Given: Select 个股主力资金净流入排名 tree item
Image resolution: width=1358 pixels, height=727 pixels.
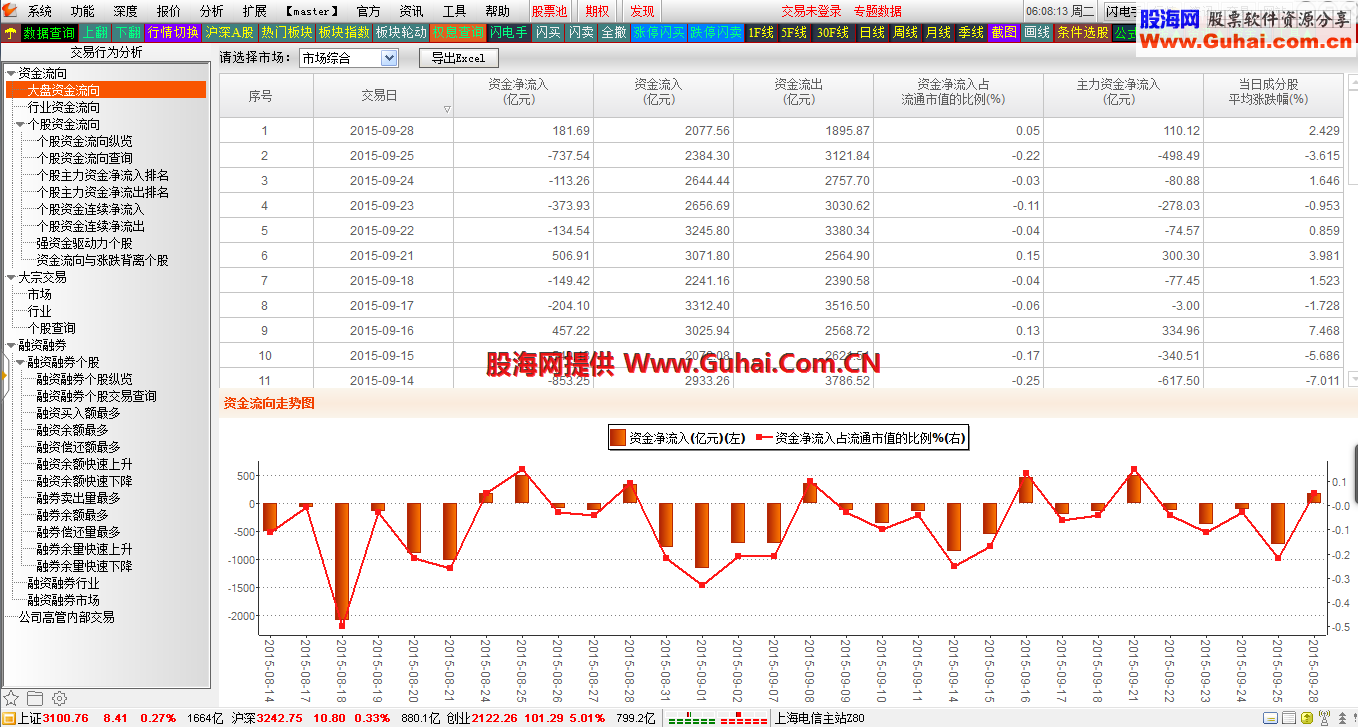Looking at the screenshot, I should [103, 176].
